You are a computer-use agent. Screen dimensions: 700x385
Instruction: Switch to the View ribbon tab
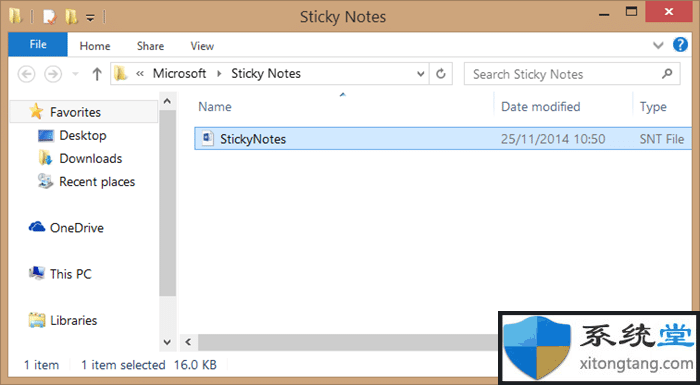click(202, 46)
